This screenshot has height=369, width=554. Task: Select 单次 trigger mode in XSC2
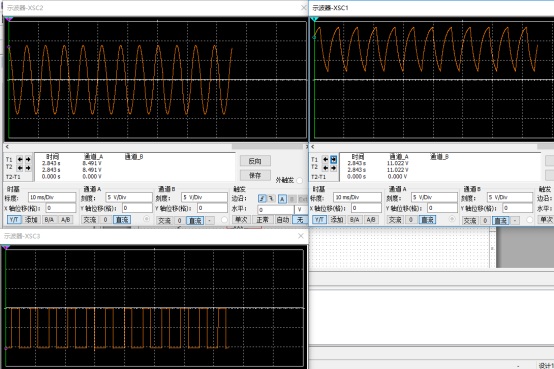click(241, 219)
